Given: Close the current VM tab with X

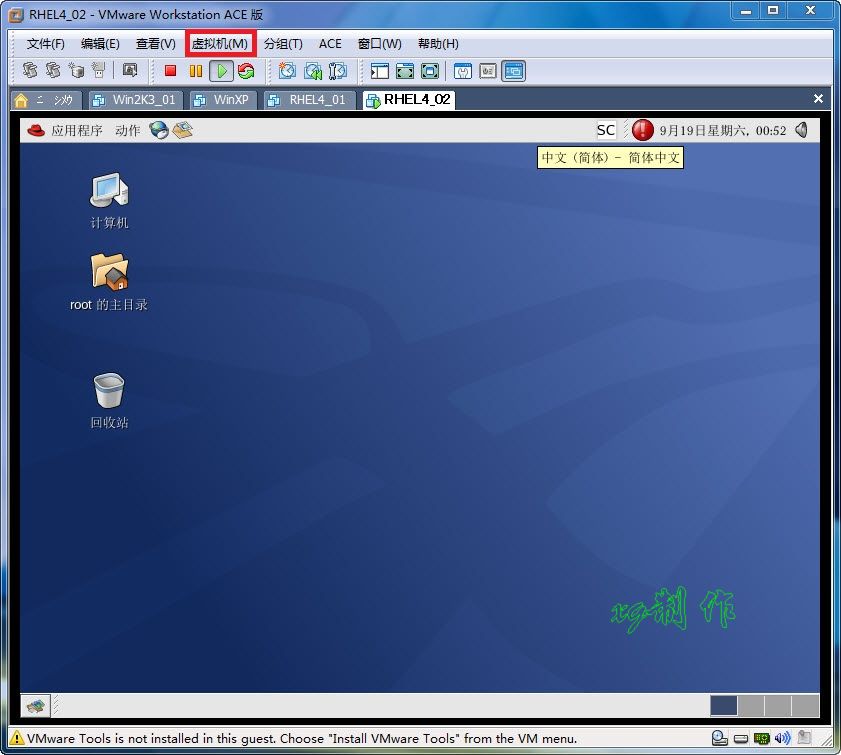Looking at the screenshot, I should coord(818,99).
